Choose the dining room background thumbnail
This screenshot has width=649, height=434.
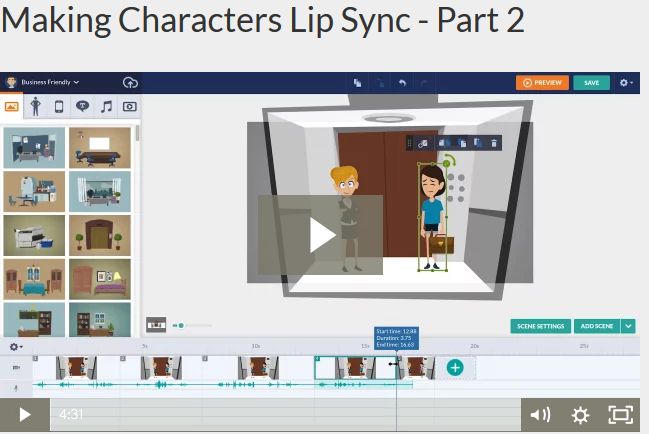click(34, 279)
